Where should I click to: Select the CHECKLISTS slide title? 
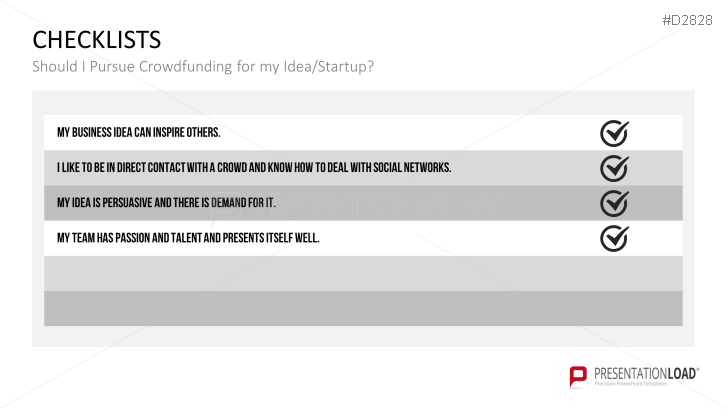pyautogui.click(x=96, y=40)
